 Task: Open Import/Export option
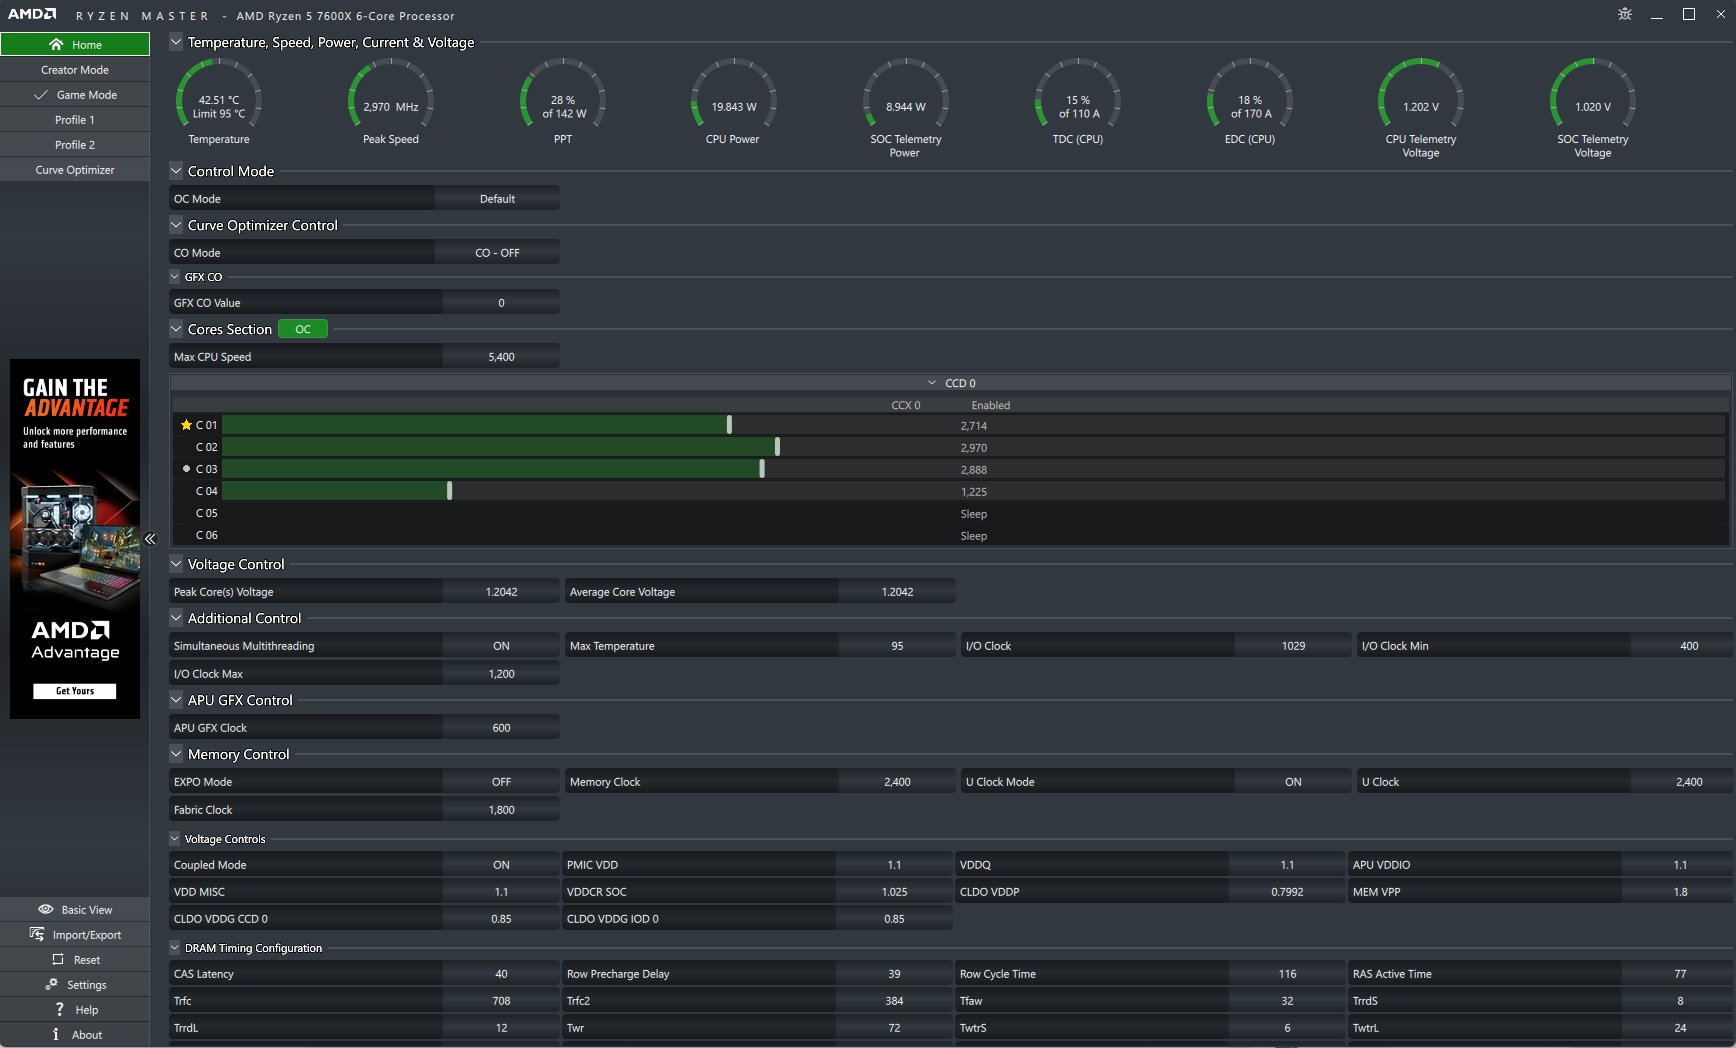coord(75,934)
